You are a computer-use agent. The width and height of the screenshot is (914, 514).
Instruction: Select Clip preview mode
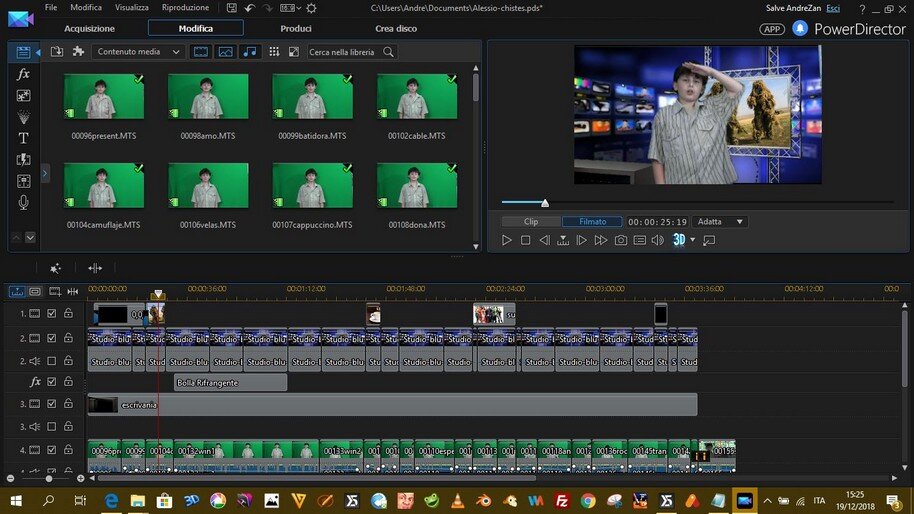[x=531, y=221]
